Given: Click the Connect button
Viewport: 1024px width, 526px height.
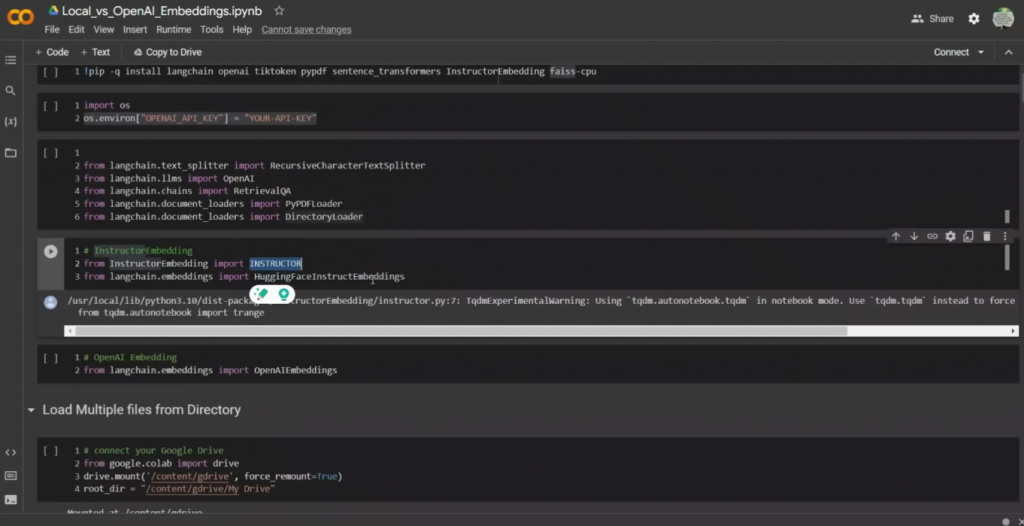Looking at the screenshot, I should [x=951, y=52].
